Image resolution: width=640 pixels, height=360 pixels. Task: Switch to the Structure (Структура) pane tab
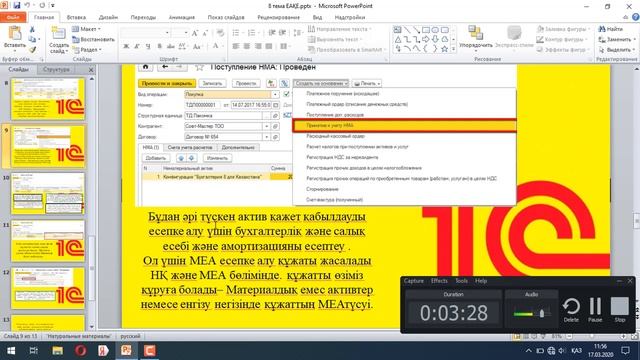tap(56, 69)
